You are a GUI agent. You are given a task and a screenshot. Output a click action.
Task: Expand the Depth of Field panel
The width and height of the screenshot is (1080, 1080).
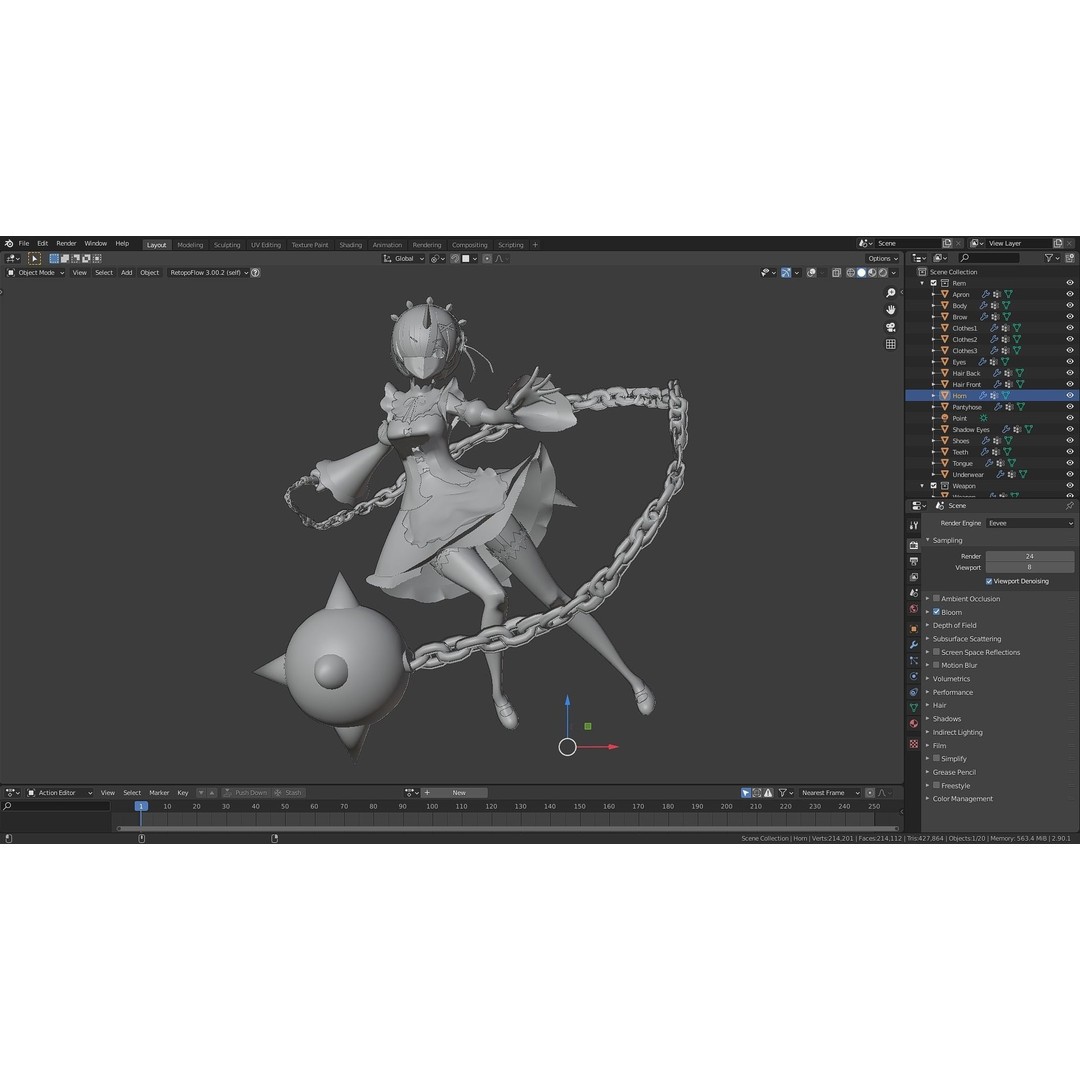pyautogui.click(x=954, y=625)
